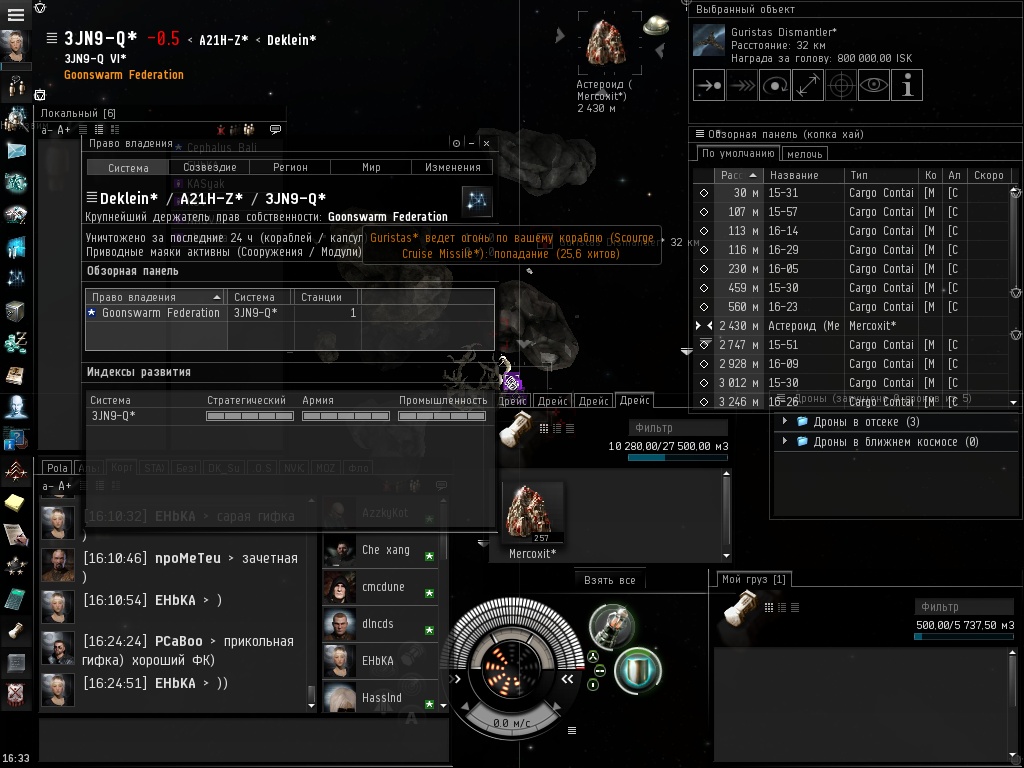Select the Mercoxit ore stack thumbnail

[532, 513]
